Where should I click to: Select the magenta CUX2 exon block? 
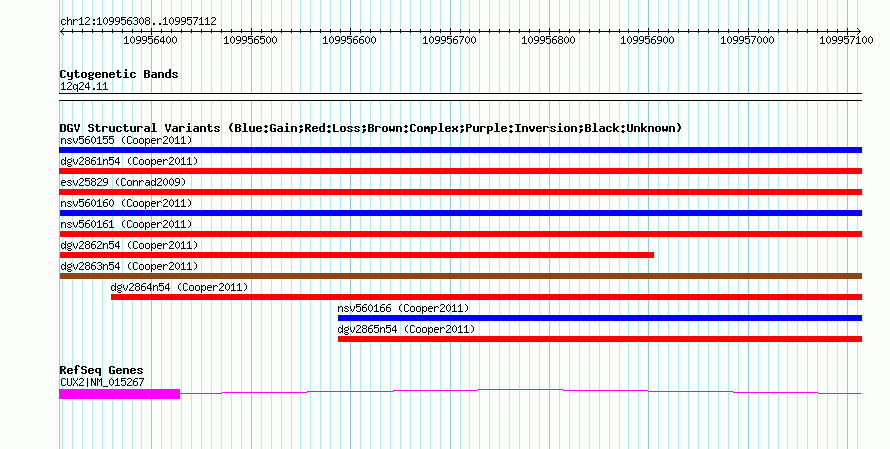[120, 394]
